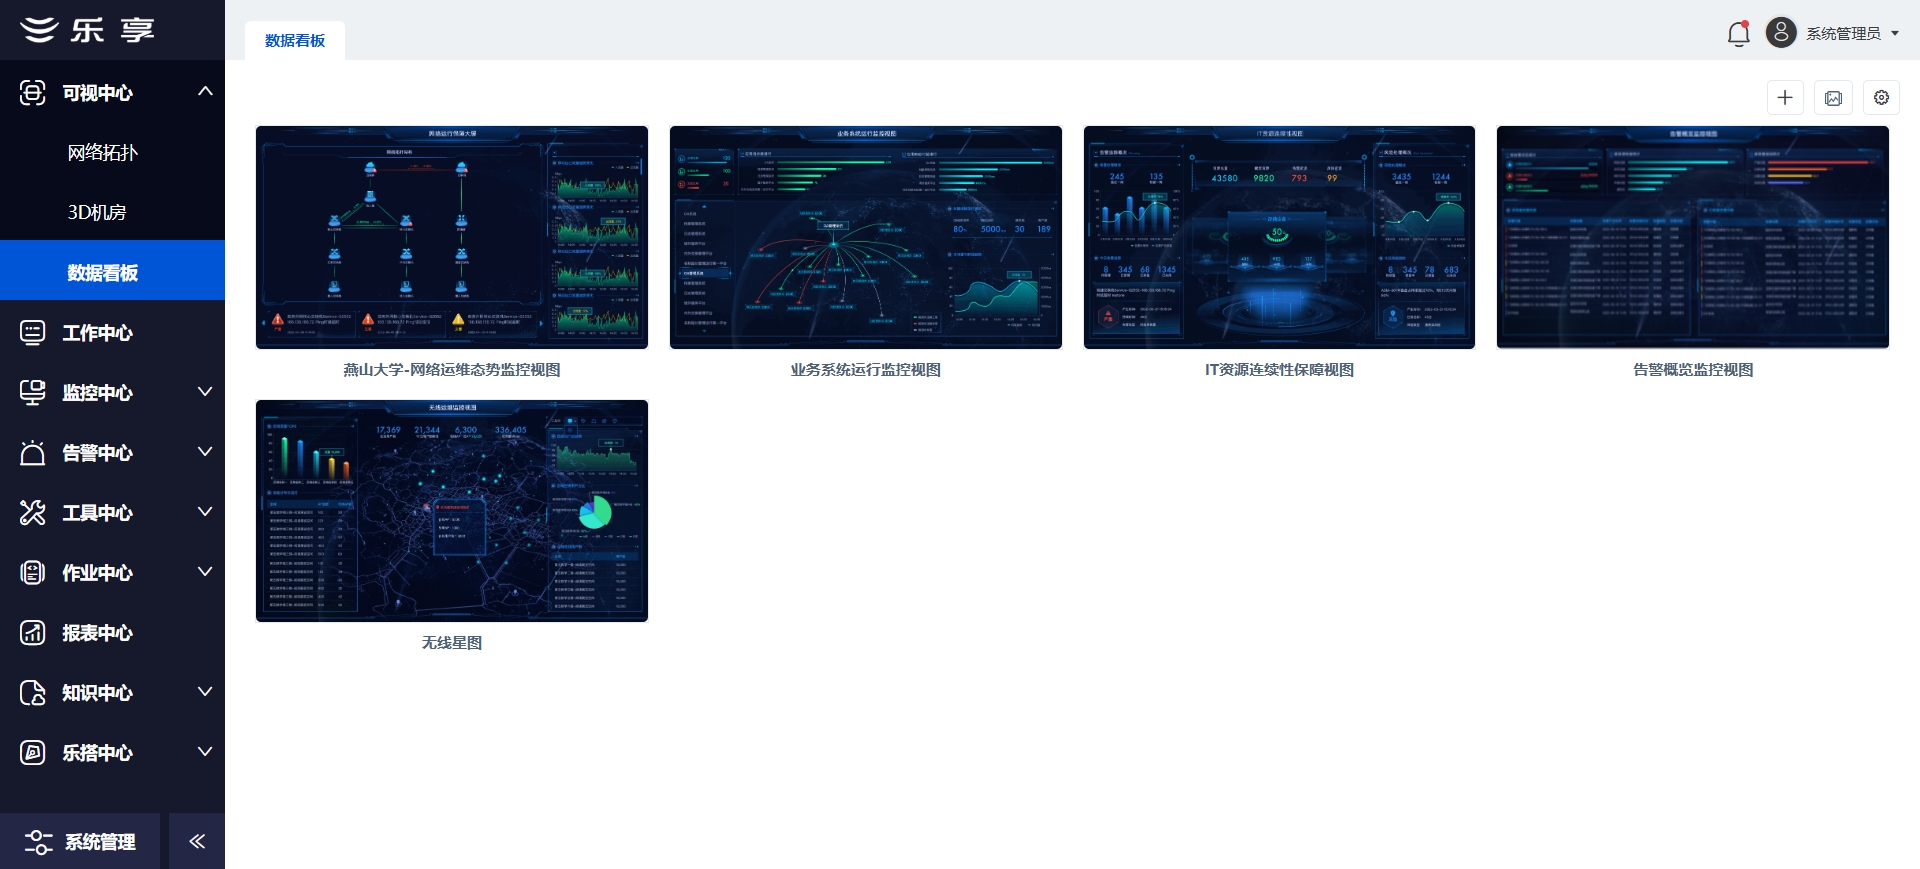Click the plus icon to add dashboard
This screenshot has height=869, width=1920.
[x=1785, y=98]
